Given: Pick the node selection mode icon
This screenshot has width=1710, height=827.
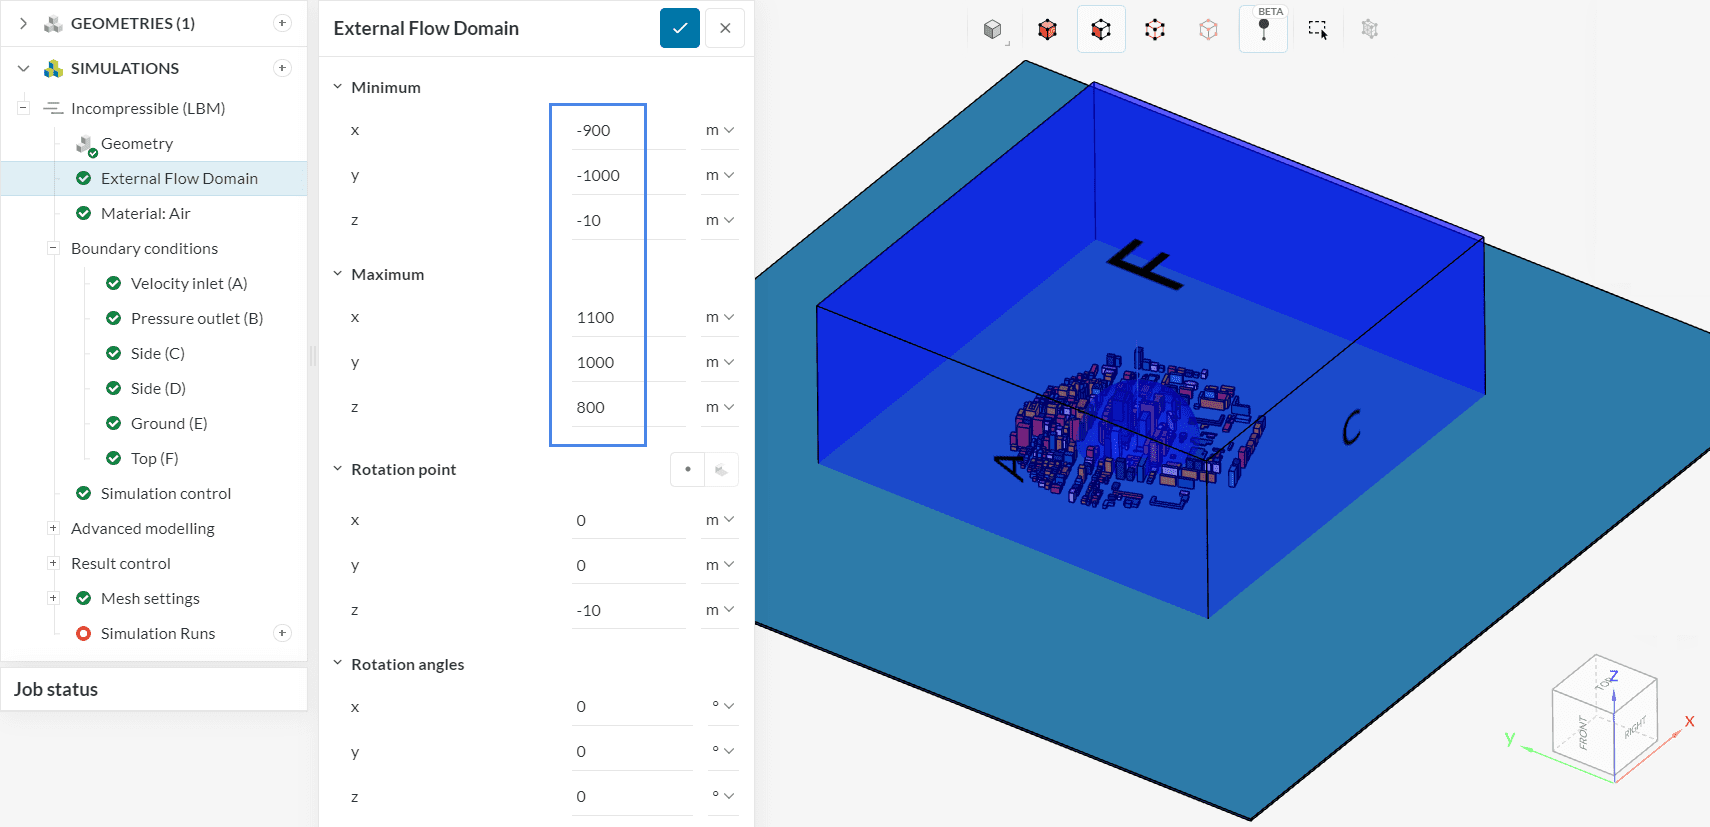Looking at the screenshot, I should tap(1208, 30).
